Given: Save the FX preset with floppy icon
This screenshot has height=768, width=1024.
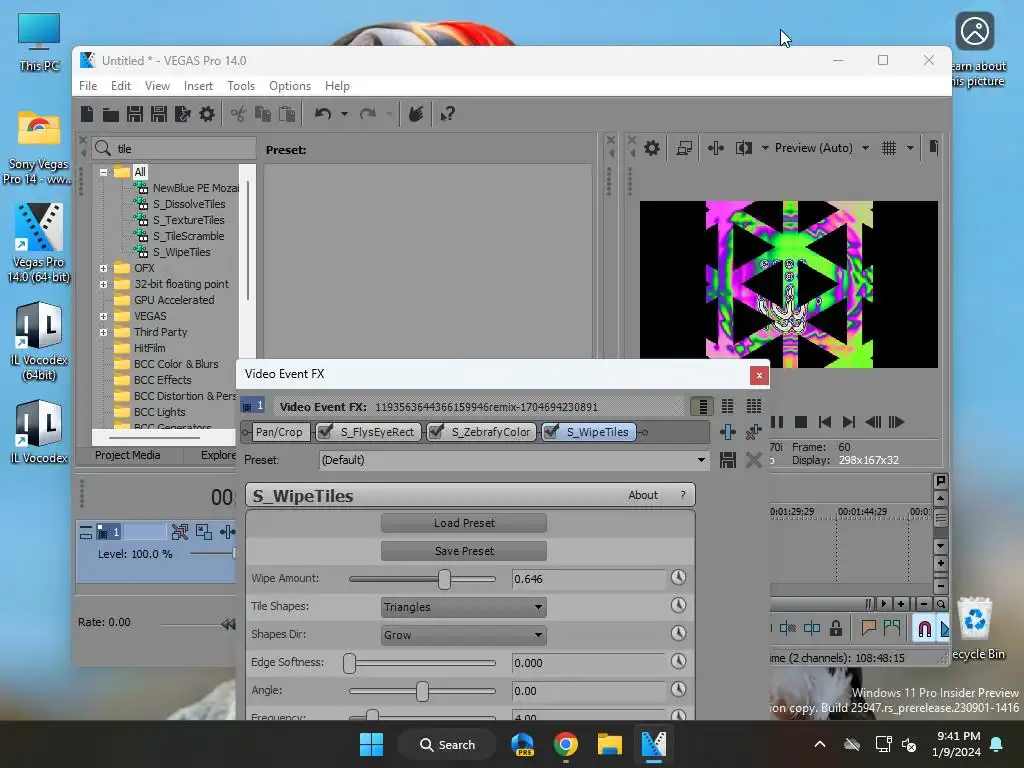Looking at the screenshot, I should [728, 460].
